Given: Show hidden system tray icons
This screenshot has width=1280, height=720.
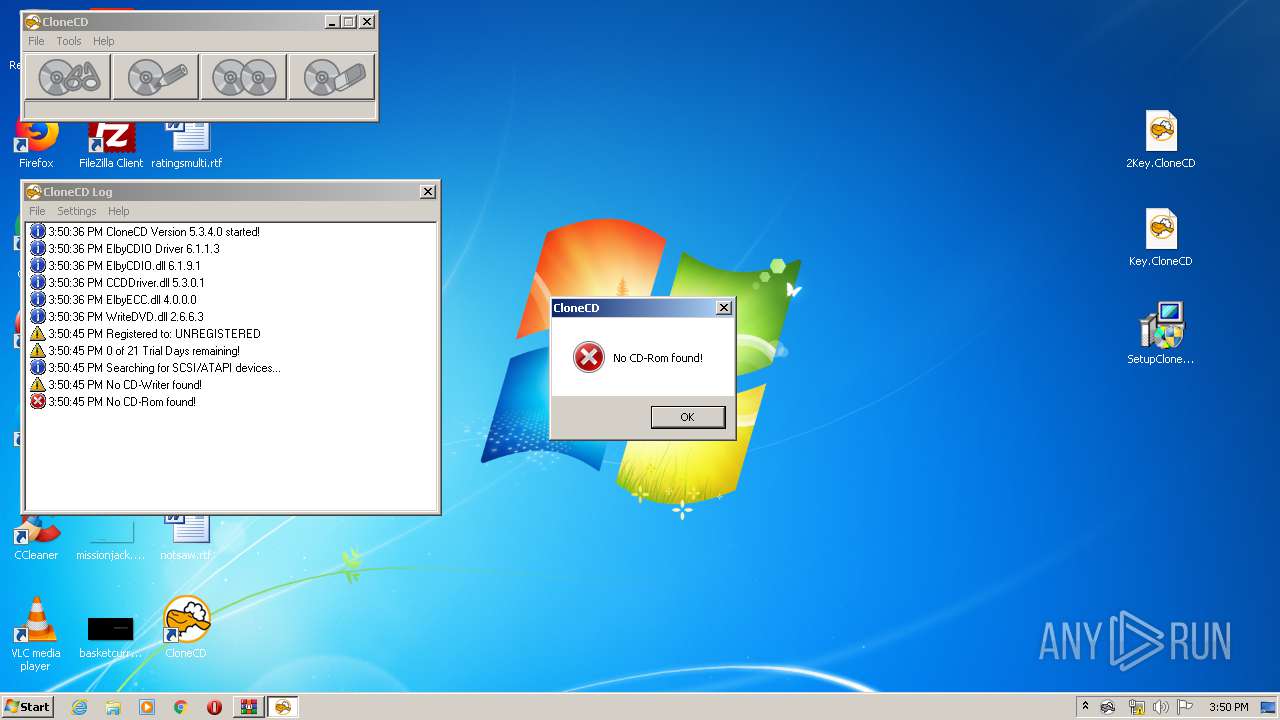Looking at the screenshot, I should click(1085, 707).
